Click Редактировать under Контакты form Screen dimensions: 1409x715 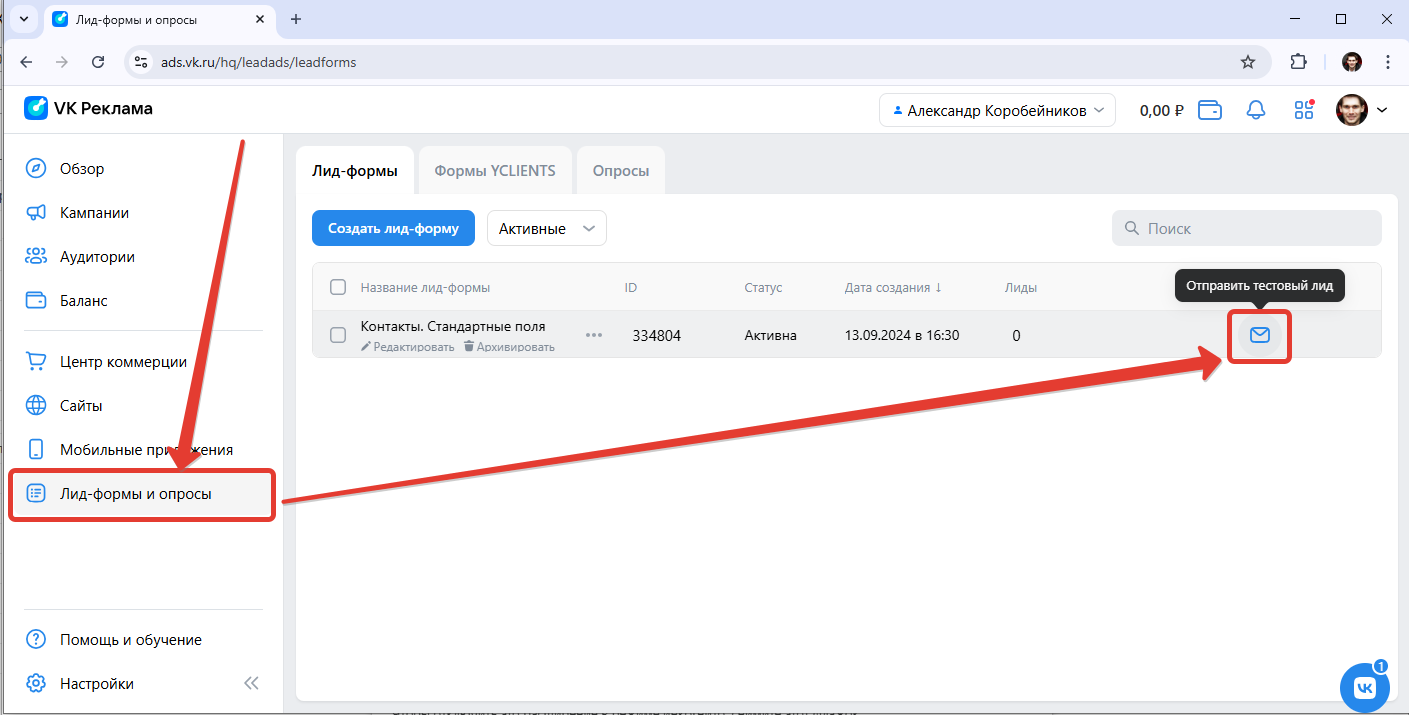408,347
